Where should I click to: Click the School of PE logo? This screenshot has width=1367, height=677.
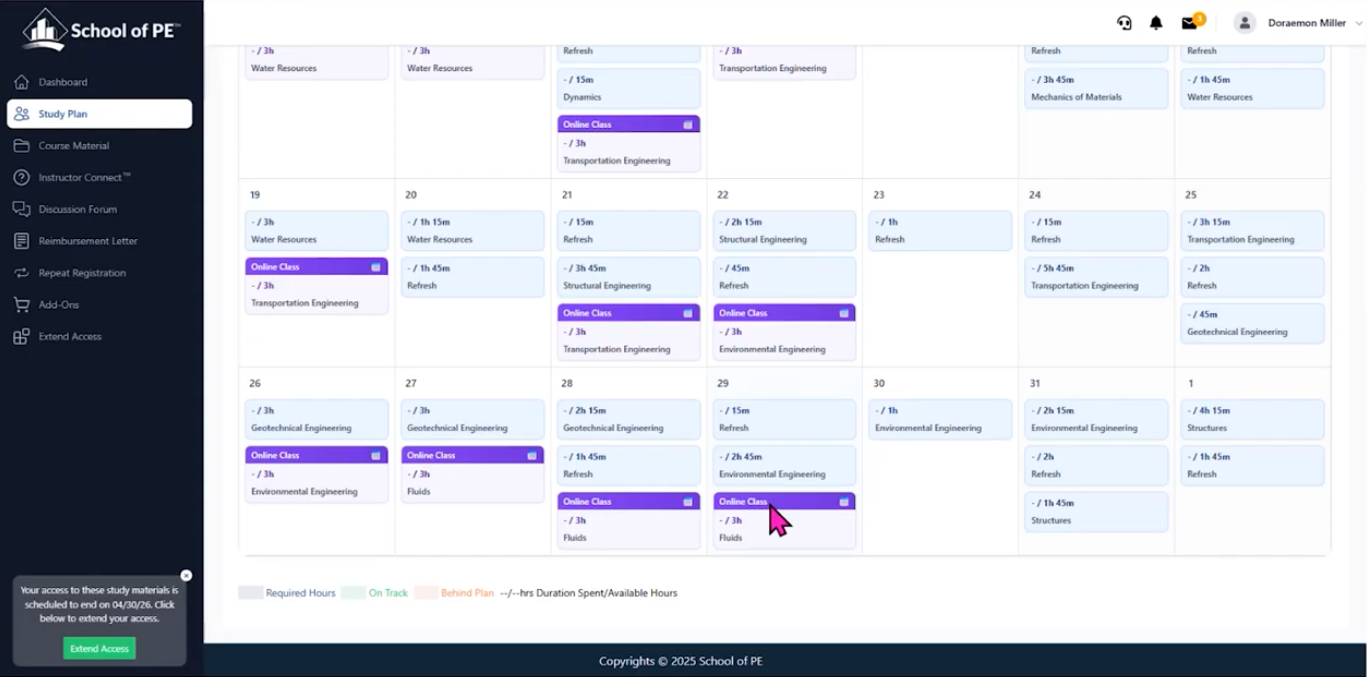click(x=100, y=30)
